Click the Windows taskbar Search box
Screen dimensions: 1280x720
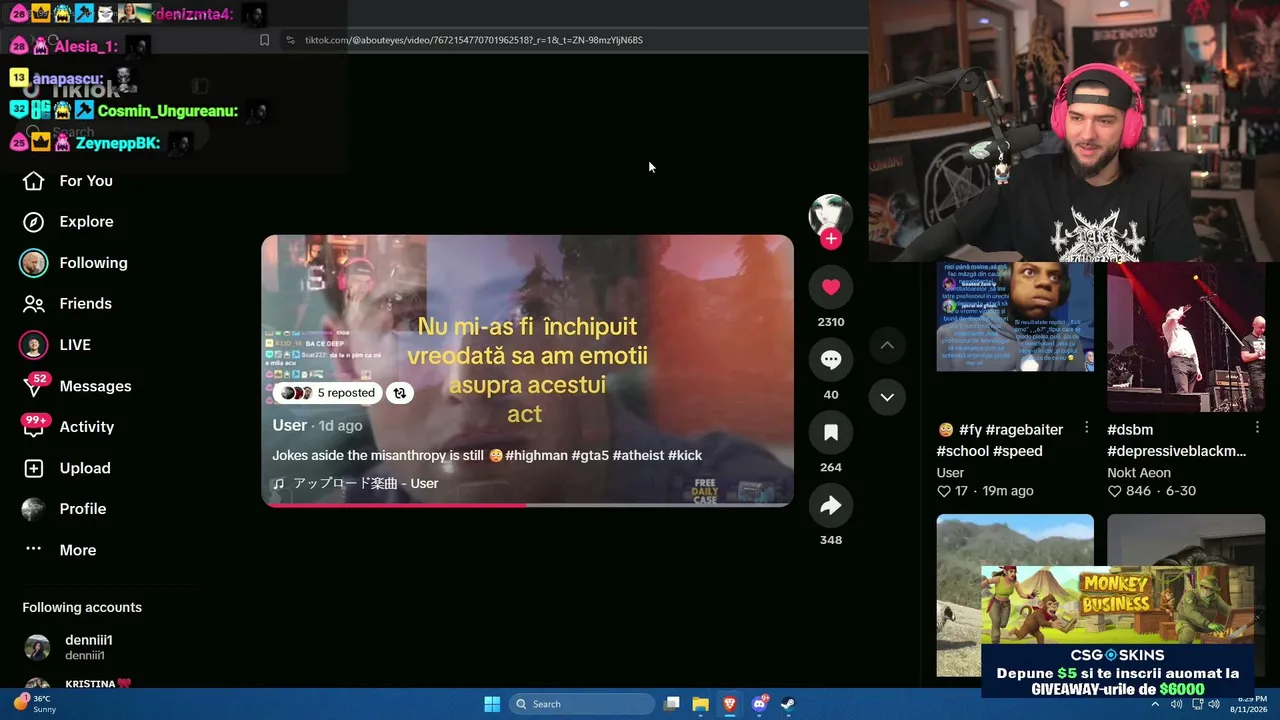[582, 704]
